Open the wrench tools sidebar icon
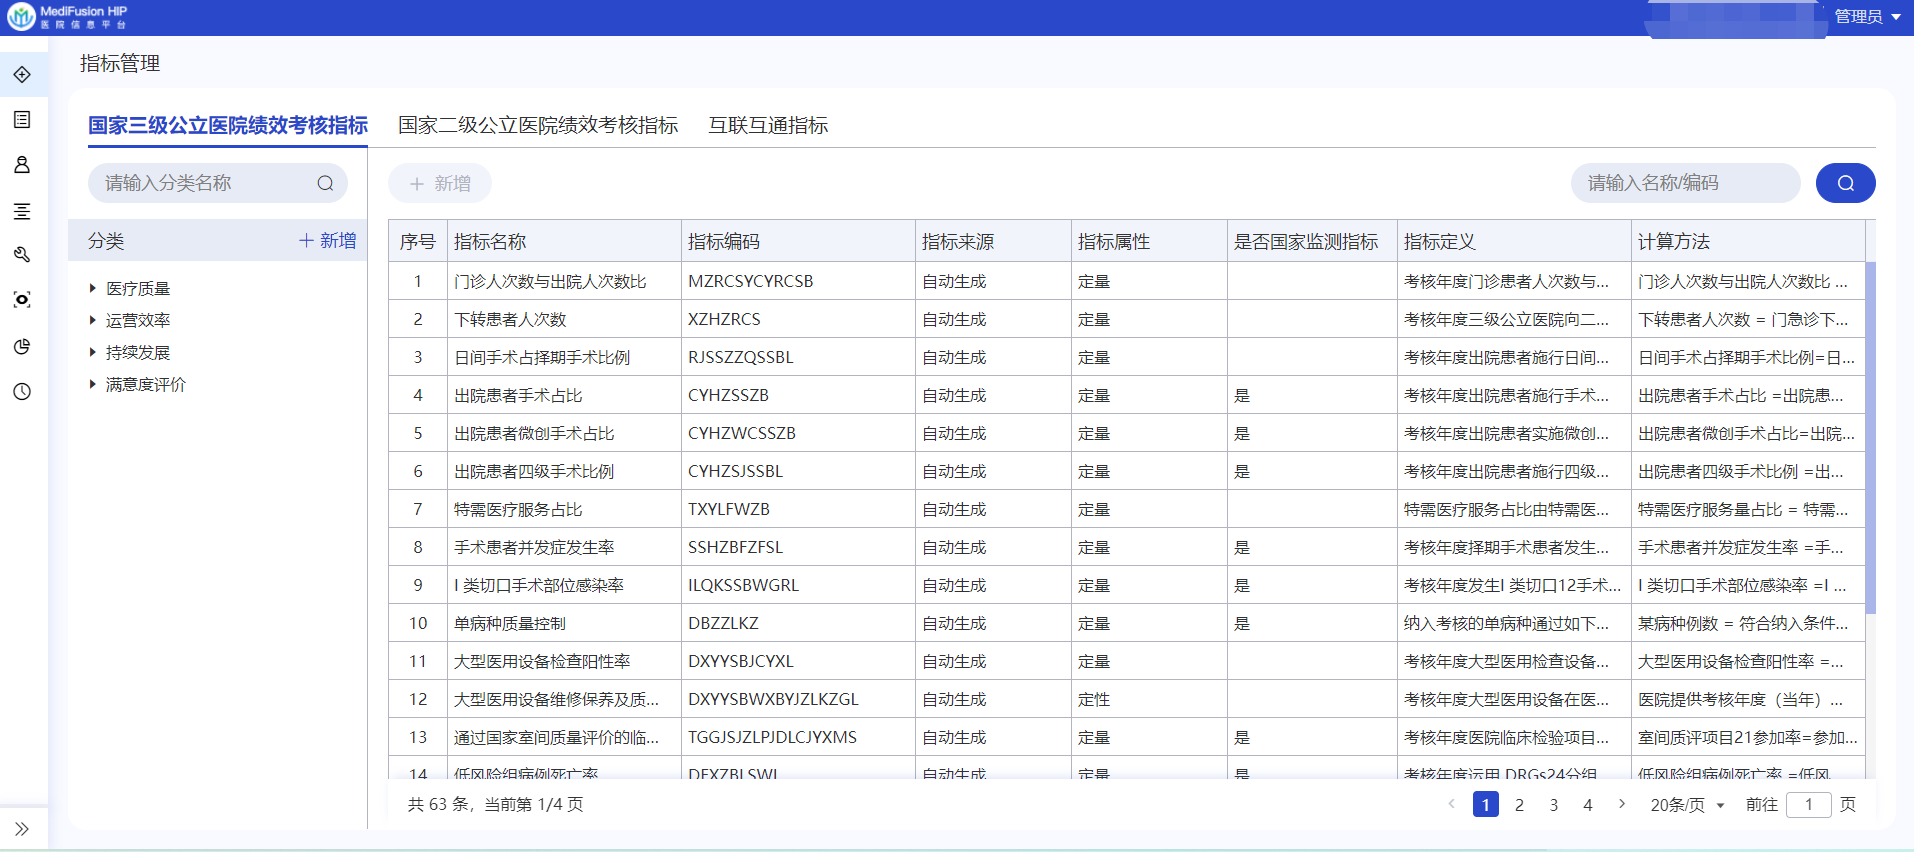 click(x=22, y=255)
